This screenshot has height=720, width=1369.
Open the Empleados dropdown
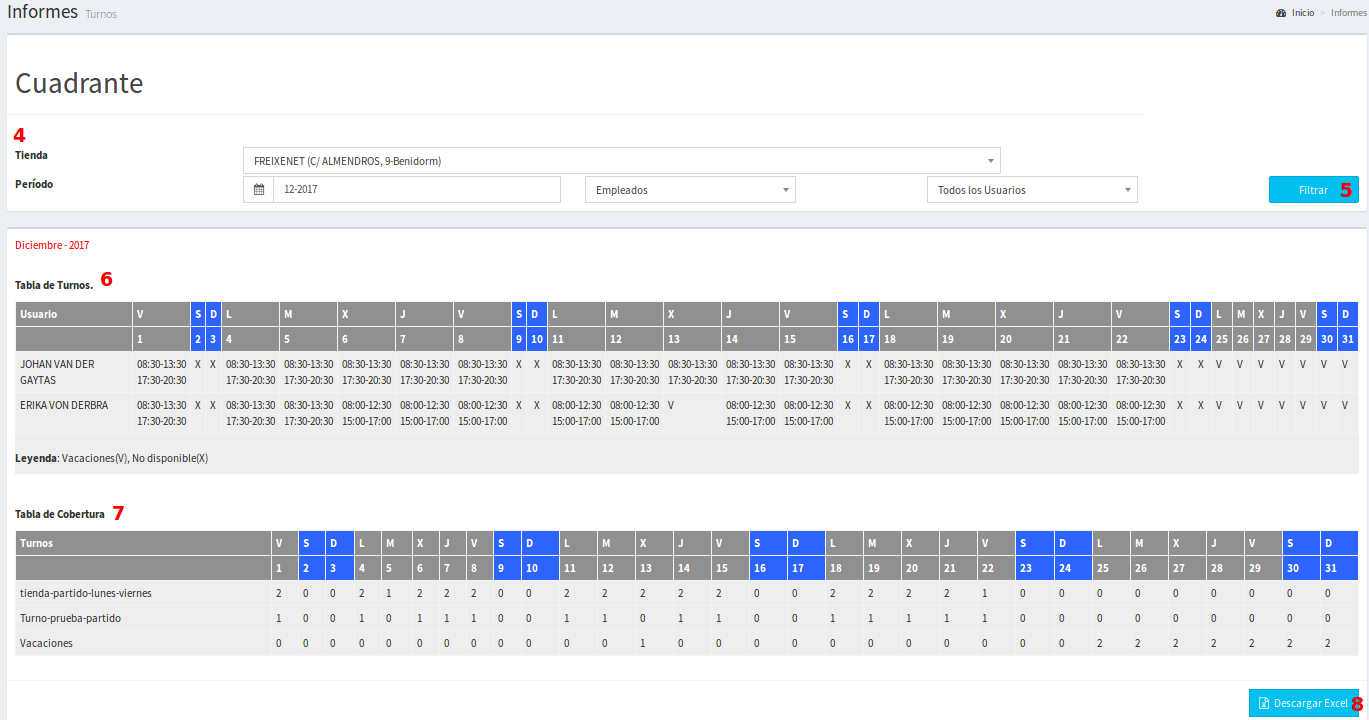click(690, 190)
